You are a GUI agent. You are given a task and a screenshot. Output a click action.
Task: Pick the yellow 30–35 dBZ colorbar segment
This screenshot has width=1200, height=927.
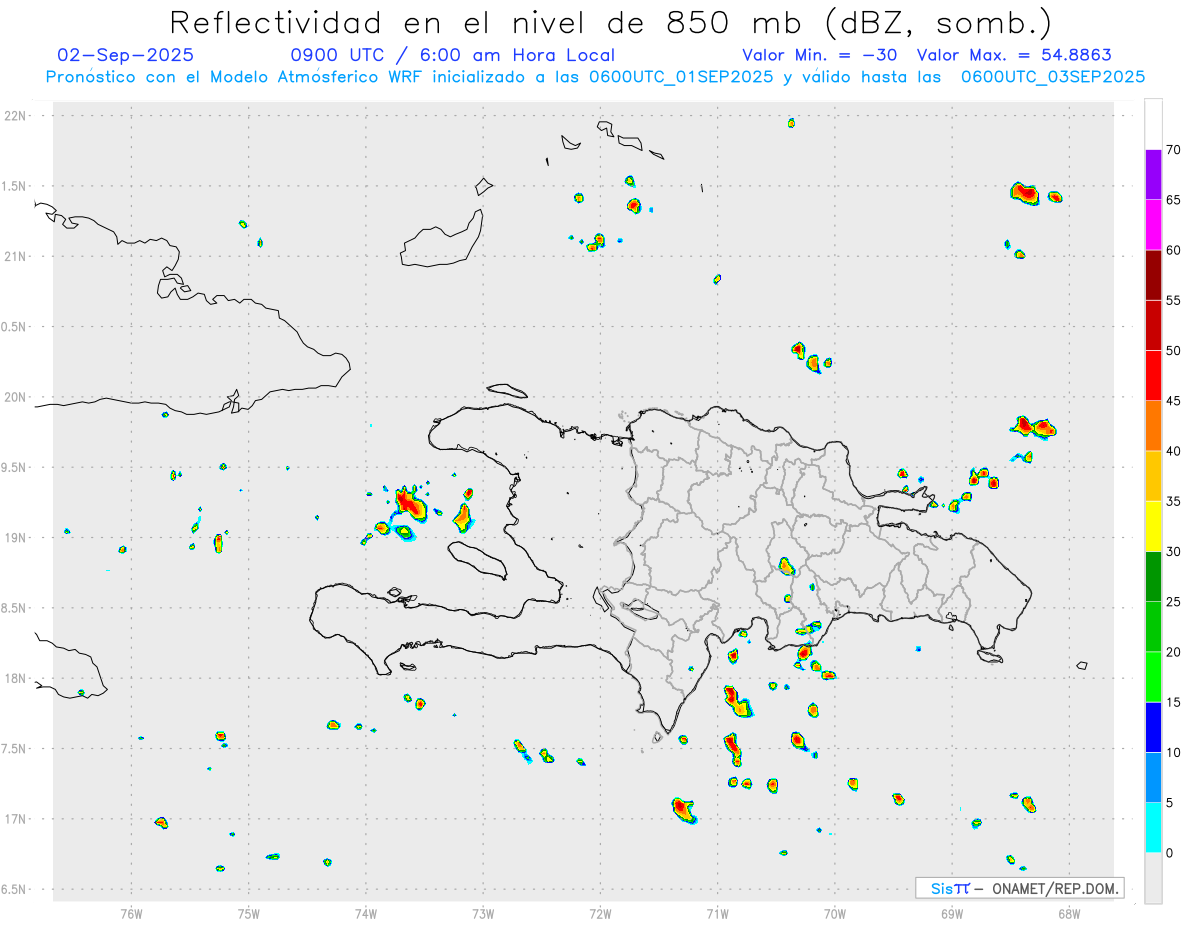tap(1153, 526)
